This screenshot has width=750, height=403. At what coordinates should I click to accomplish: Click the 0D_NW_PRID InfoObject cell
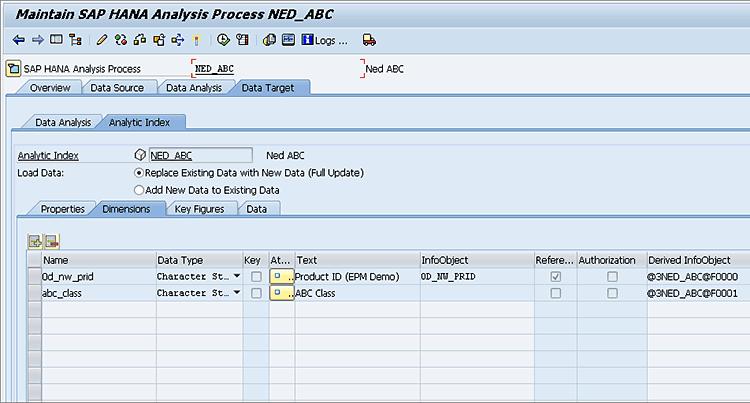(x=477, y=277)
